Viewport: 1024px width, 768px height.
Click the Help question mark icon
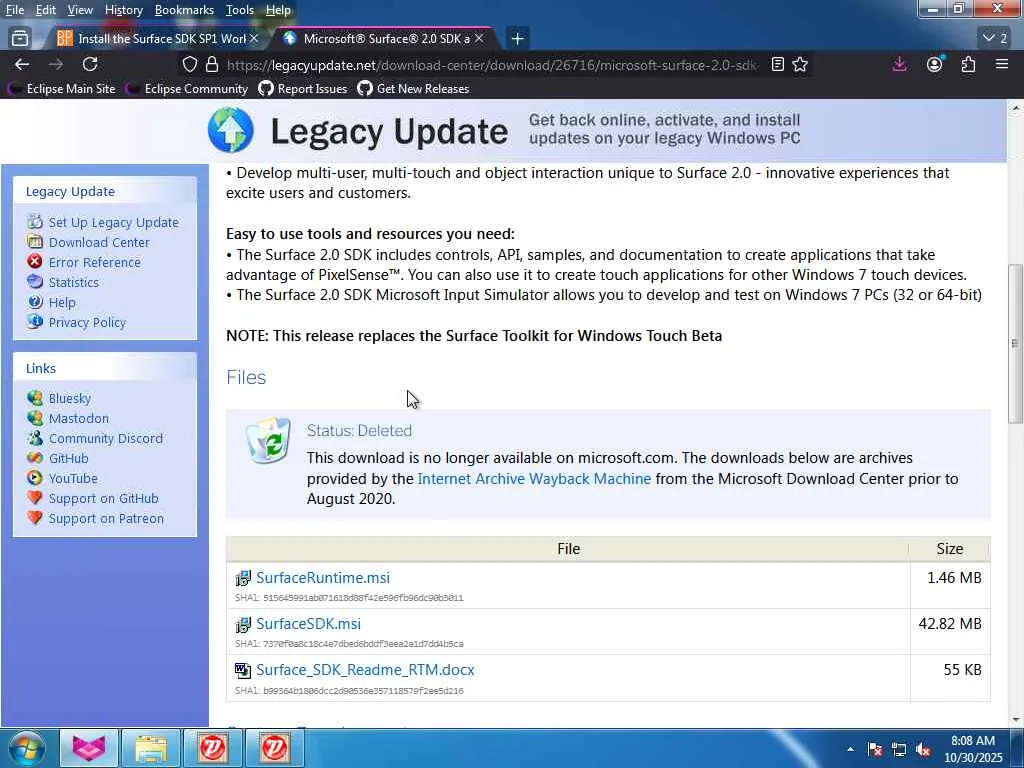pyautogui.click(x=35, y=302)
